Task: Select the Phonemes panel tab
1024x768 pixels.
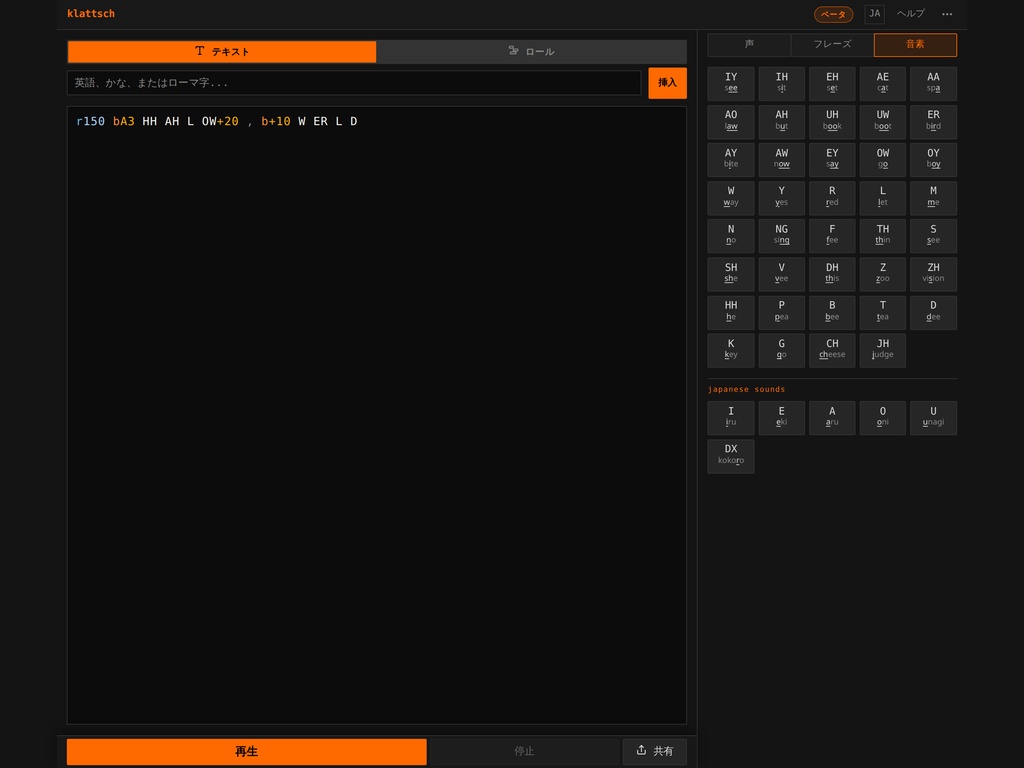Action: click(915, 44)
